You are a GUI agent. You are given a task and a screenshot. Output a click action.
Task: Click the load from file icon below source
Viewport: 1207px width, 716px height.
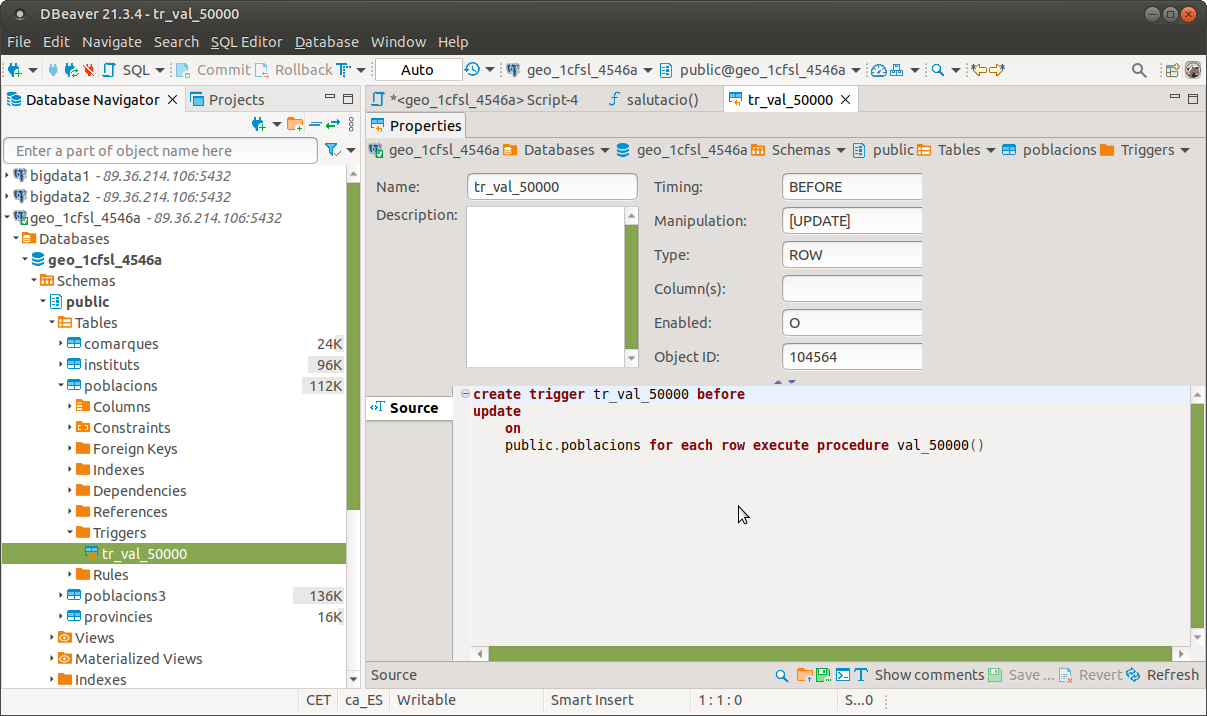tap(805, 675)
